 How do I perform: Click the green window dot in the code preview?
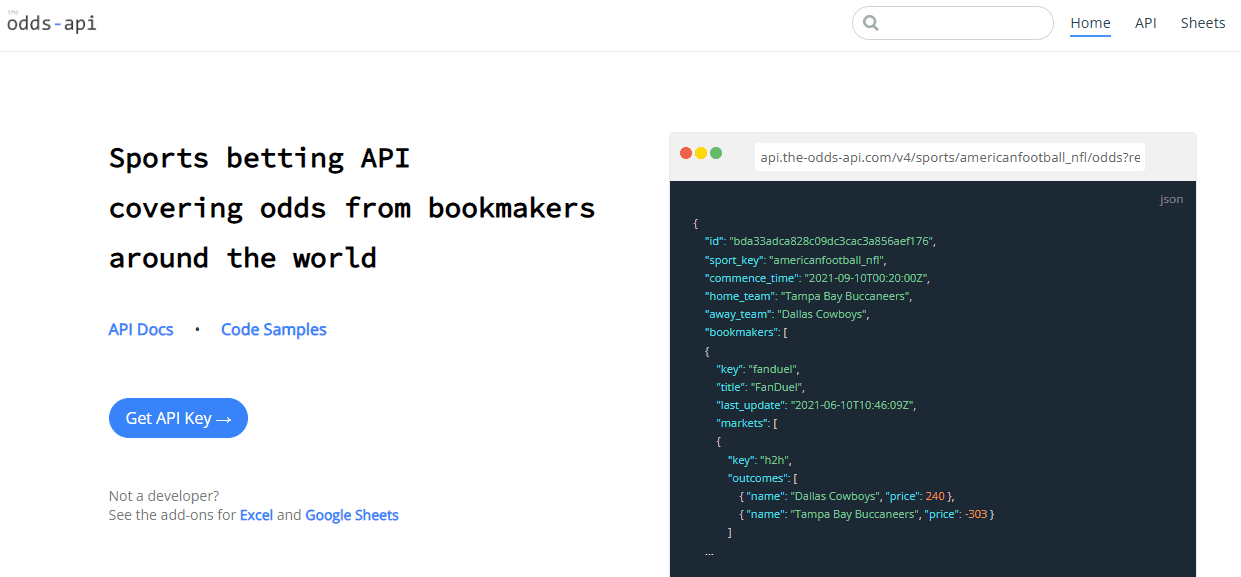pyautogui.click(x=715, y=153)
